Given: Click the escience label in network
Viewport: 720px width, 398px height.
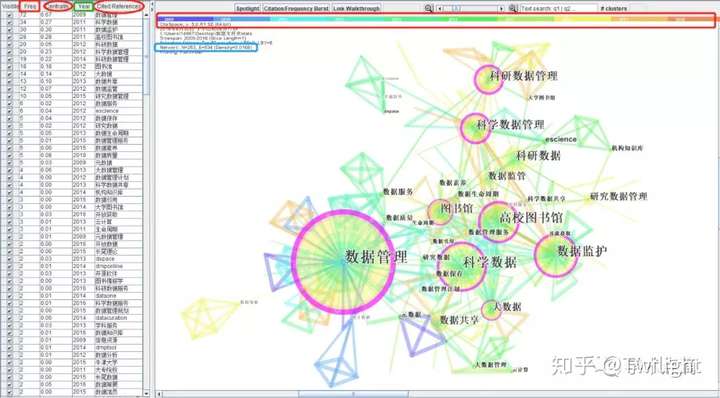Looking at the screenshot, I should pos(561,139).
